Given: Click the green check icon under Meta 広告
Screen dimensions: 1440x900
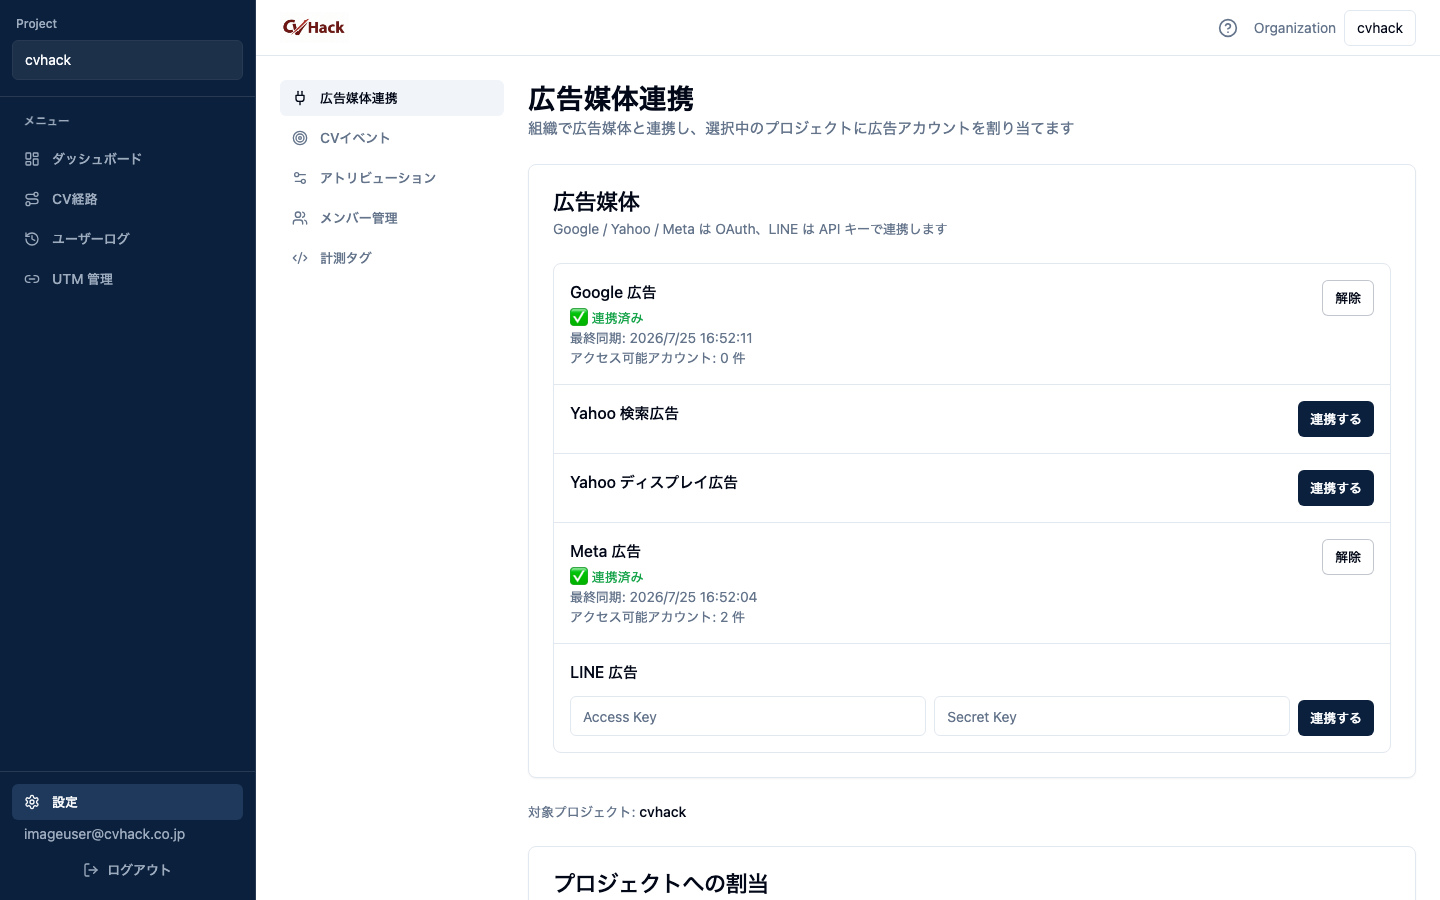Looking at the screenshot, I should [579, 576].
